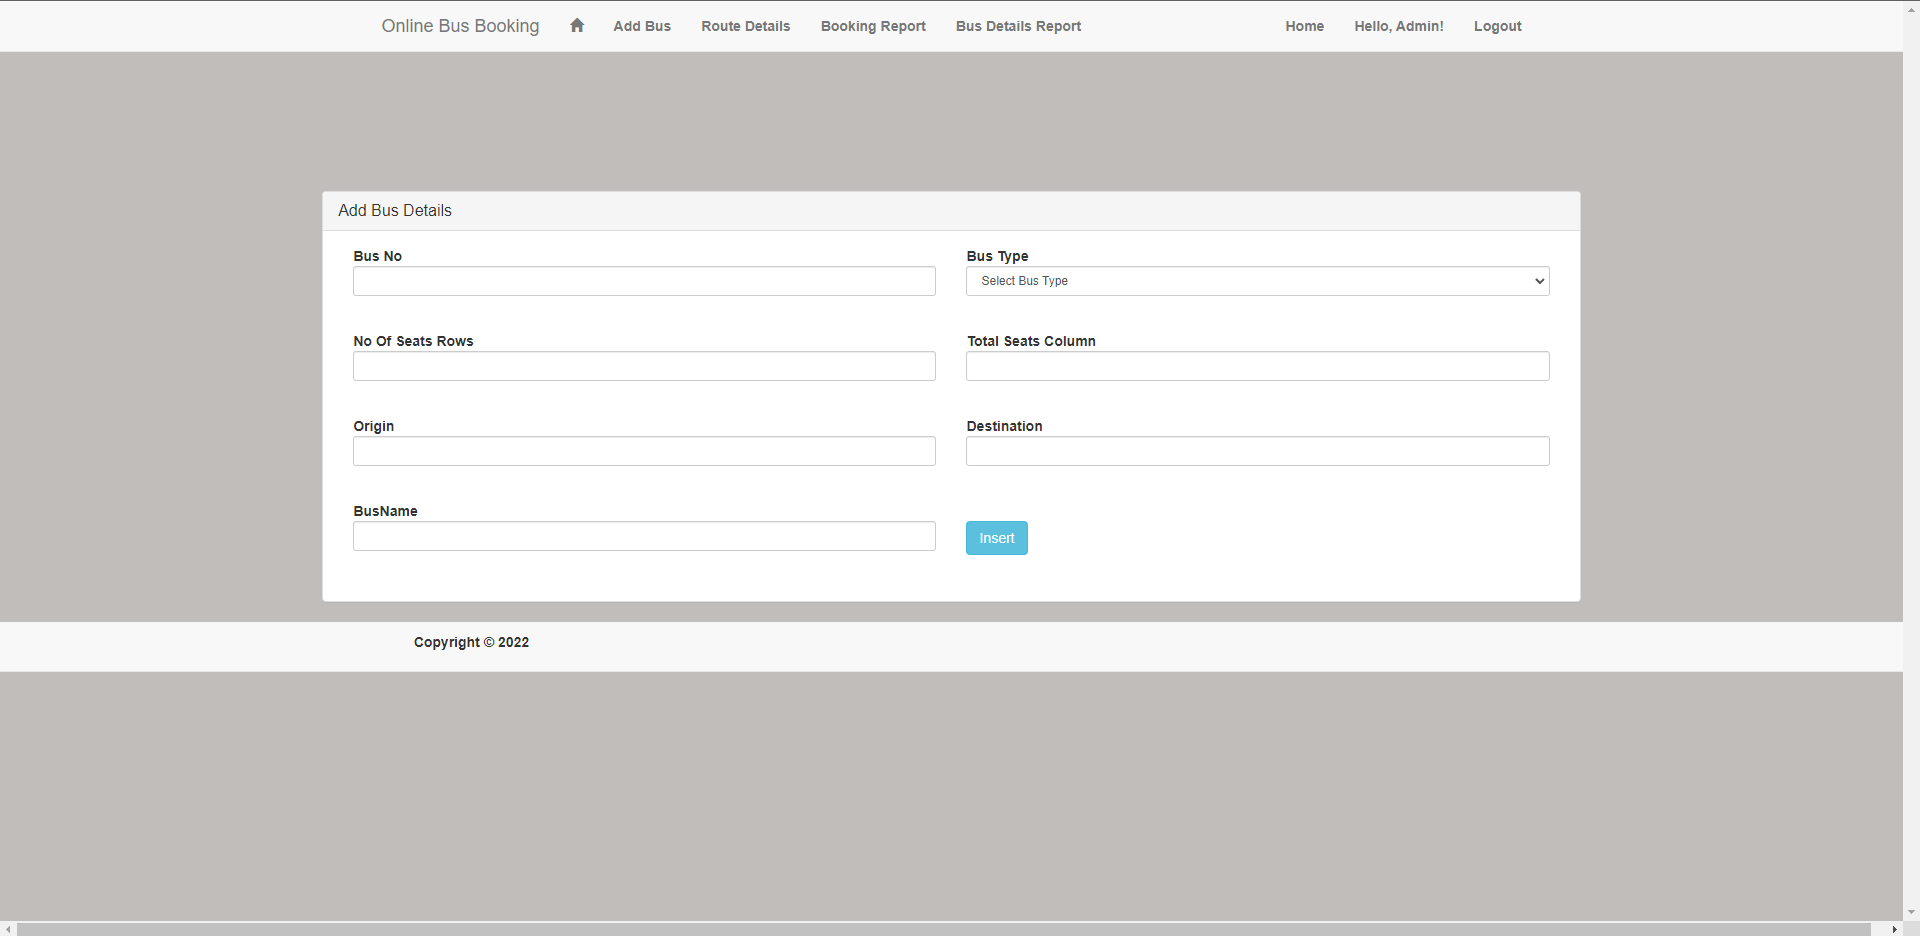Click the left arrow of horizontal scrollbar
Image resolution: width=1920 pixels, height=936 pixels.
pyautogui.click(x=8, y=929)
